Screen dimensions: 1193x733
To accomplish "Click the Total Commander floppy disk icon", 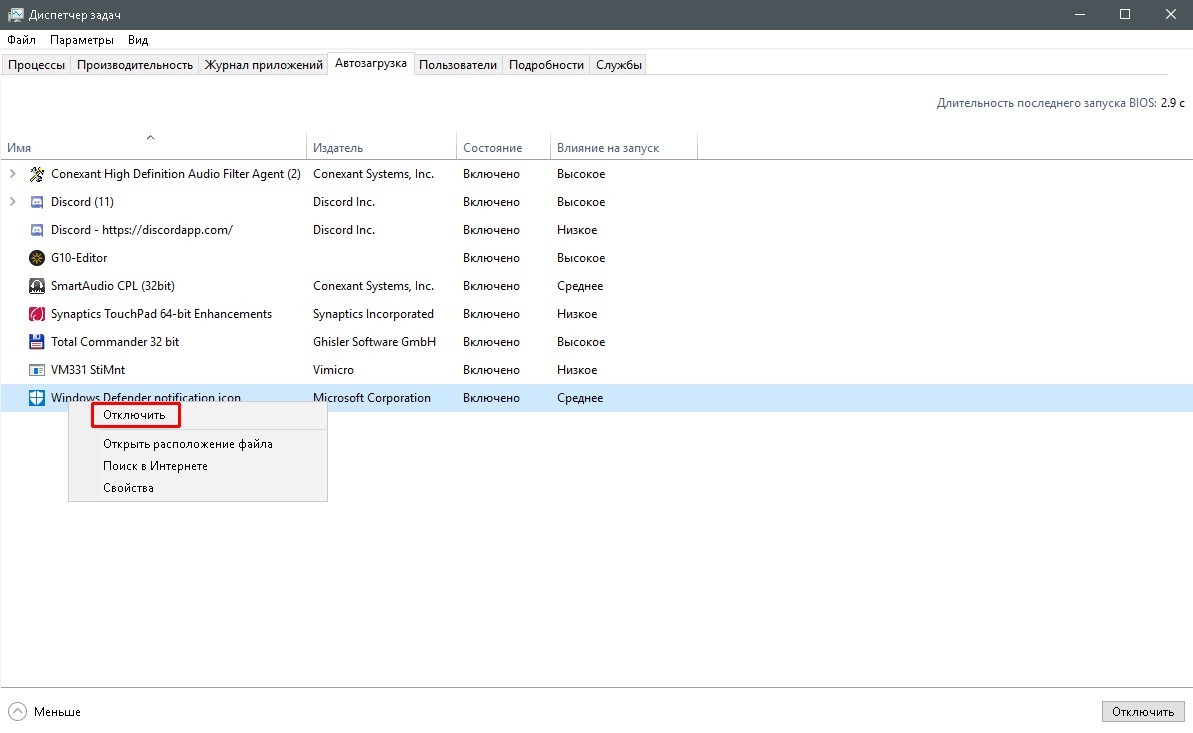I will click(37, 342).
